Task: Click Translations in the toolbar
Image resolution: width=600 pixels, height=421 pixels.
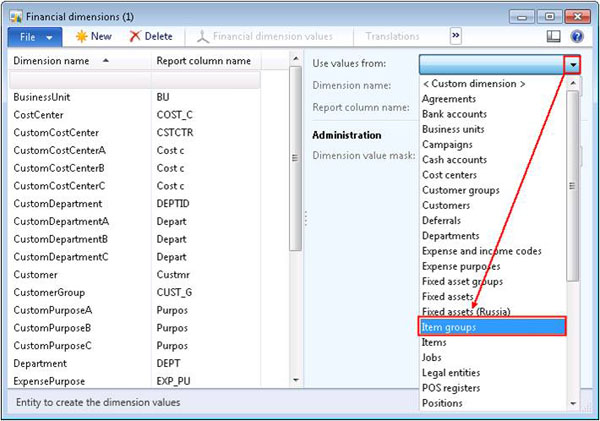Action: (x=392, y=36)
